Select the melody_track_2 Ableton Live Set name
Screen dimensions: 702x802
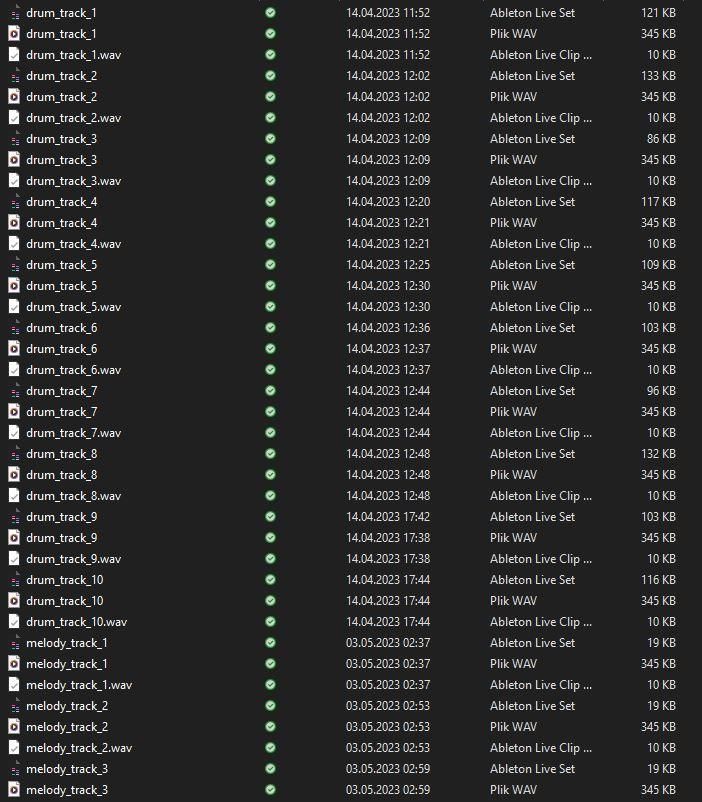(67, 705)
